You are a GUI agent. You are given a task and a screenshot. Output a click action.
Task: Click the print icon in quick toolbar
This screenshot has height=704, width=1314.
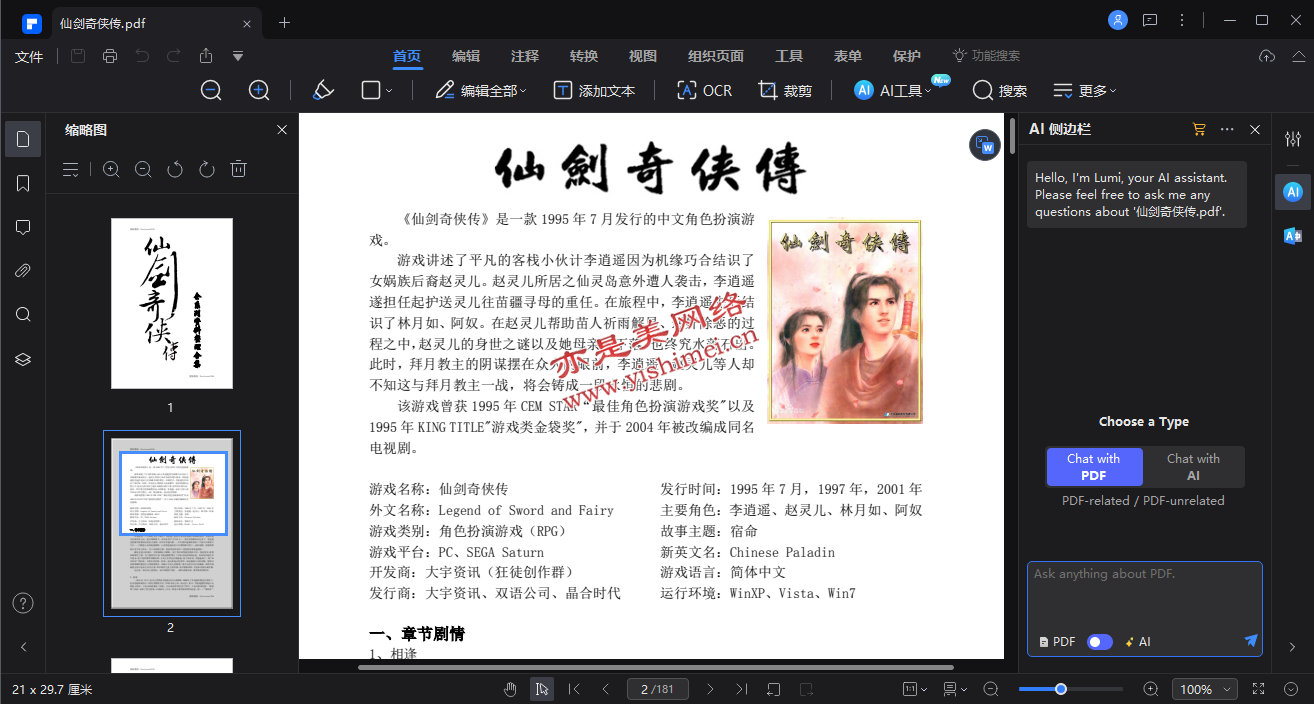point(110,56)
